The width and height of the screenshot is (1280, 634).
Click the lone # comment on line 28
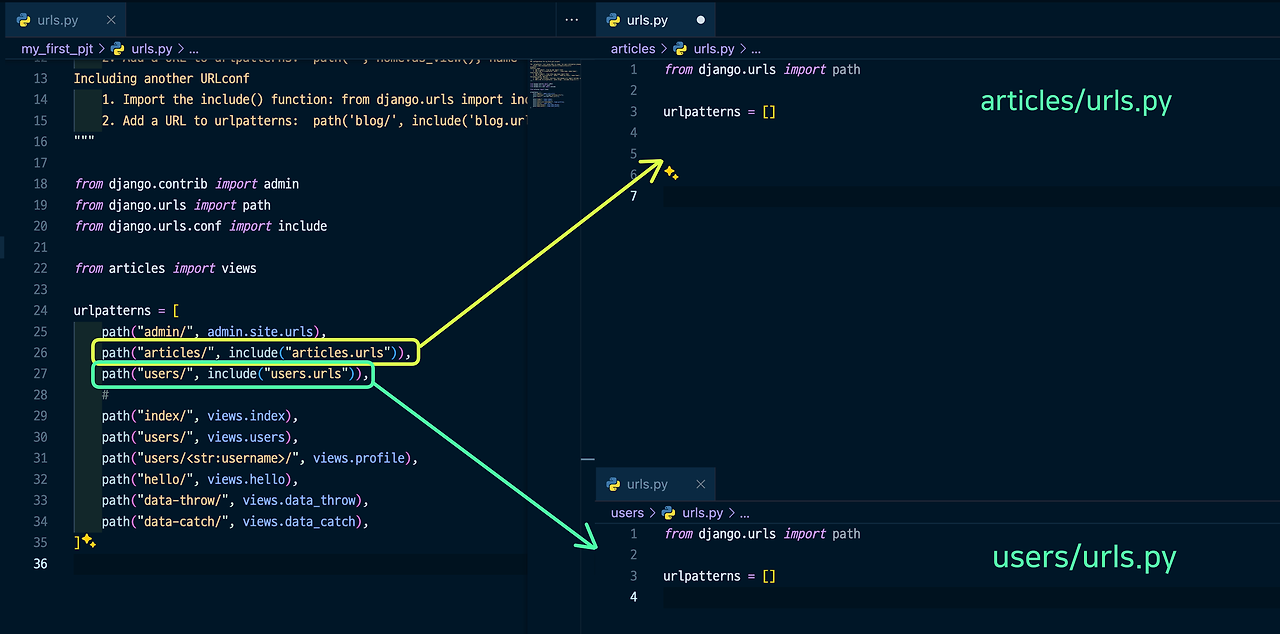105,395
